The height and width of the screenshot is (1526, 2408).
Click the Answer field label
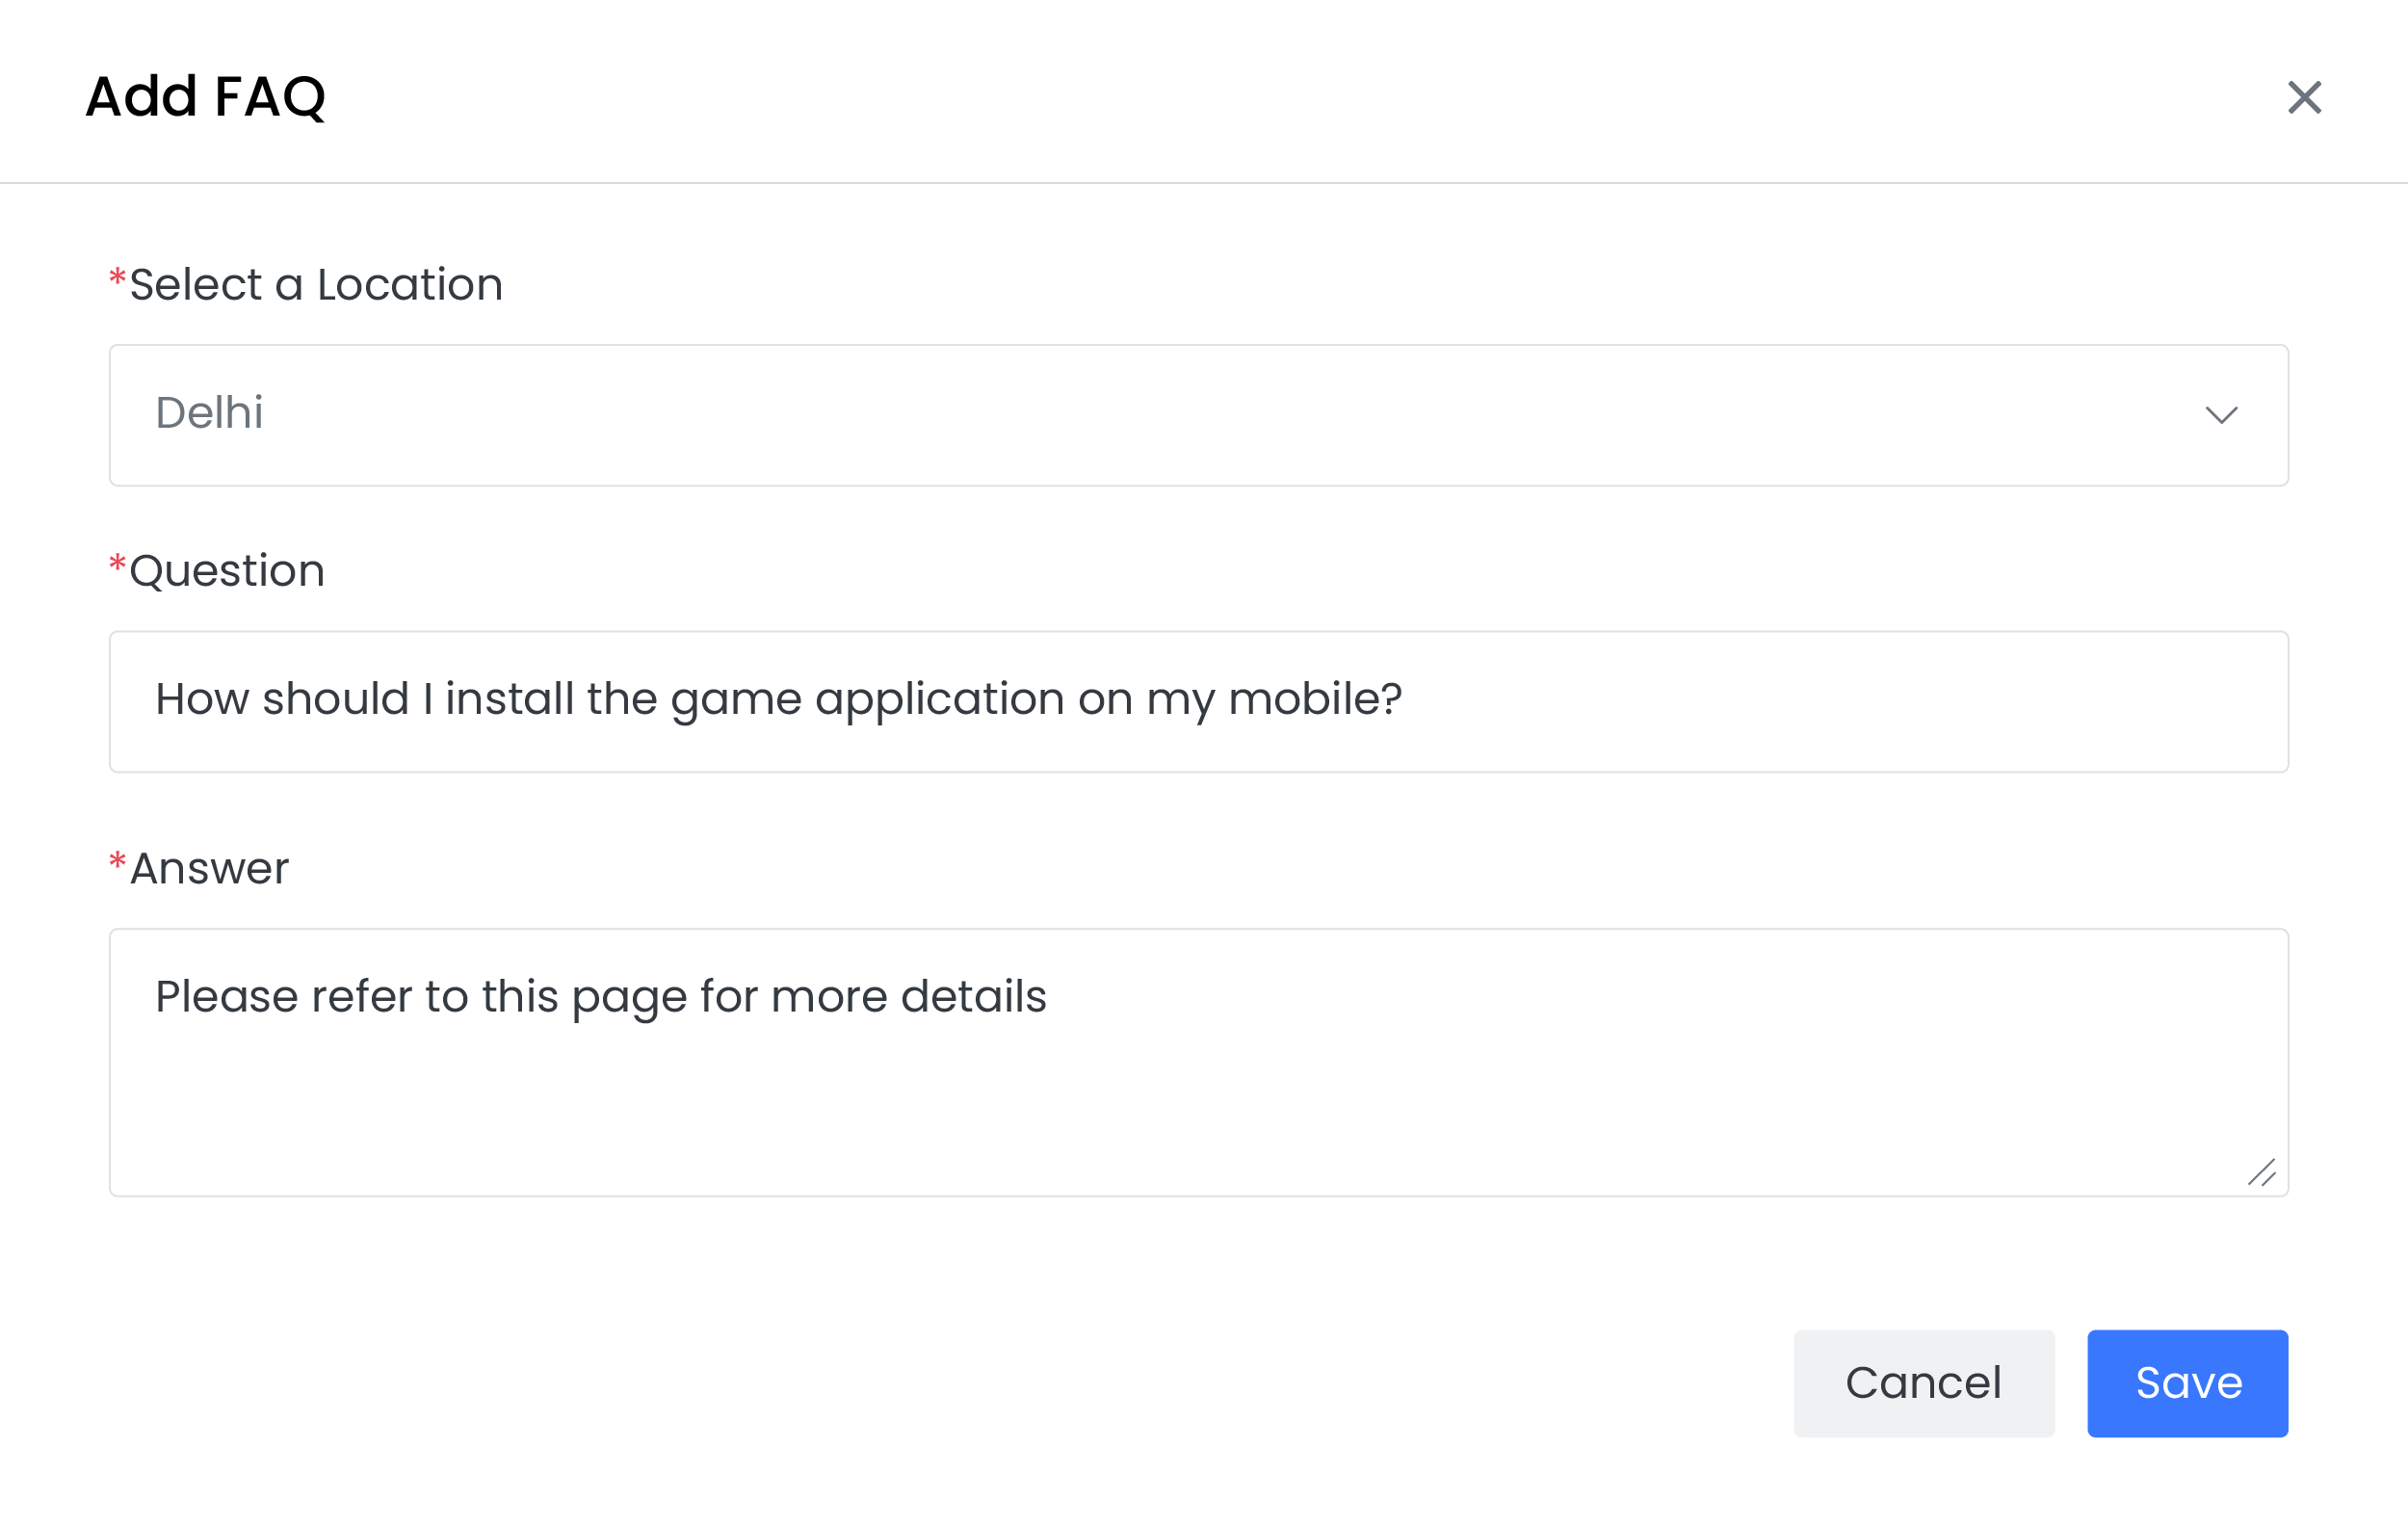pyautogui.click(x=209, y=868)
